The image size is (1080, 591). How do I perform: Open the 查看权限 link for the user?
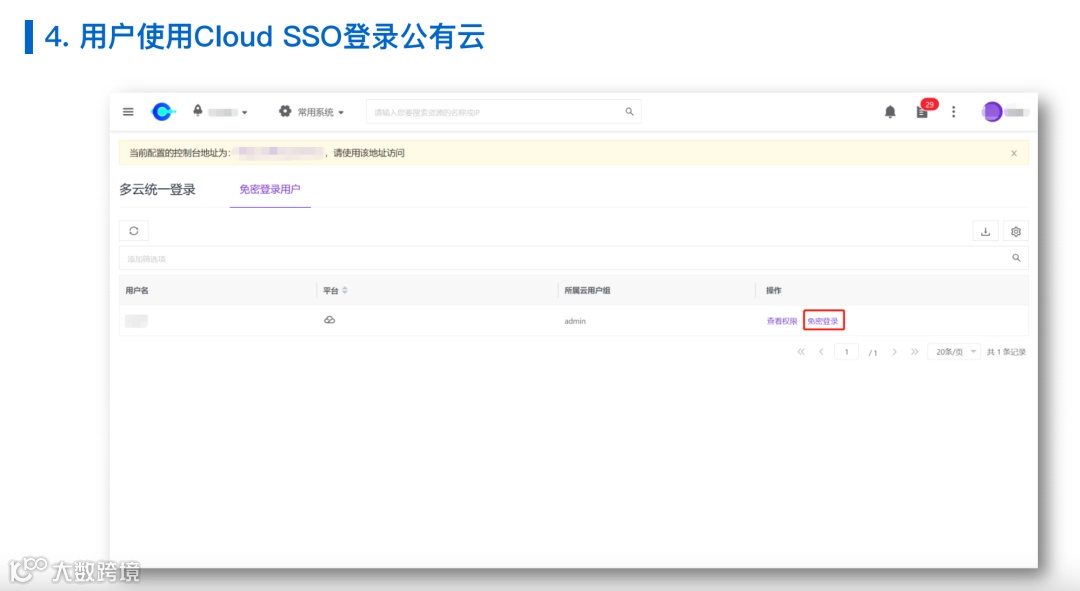782,321
